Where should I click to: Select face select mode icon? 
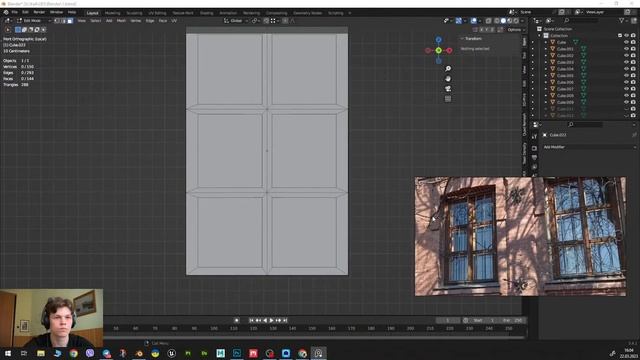pyautogui.click(x=70, y=21)
